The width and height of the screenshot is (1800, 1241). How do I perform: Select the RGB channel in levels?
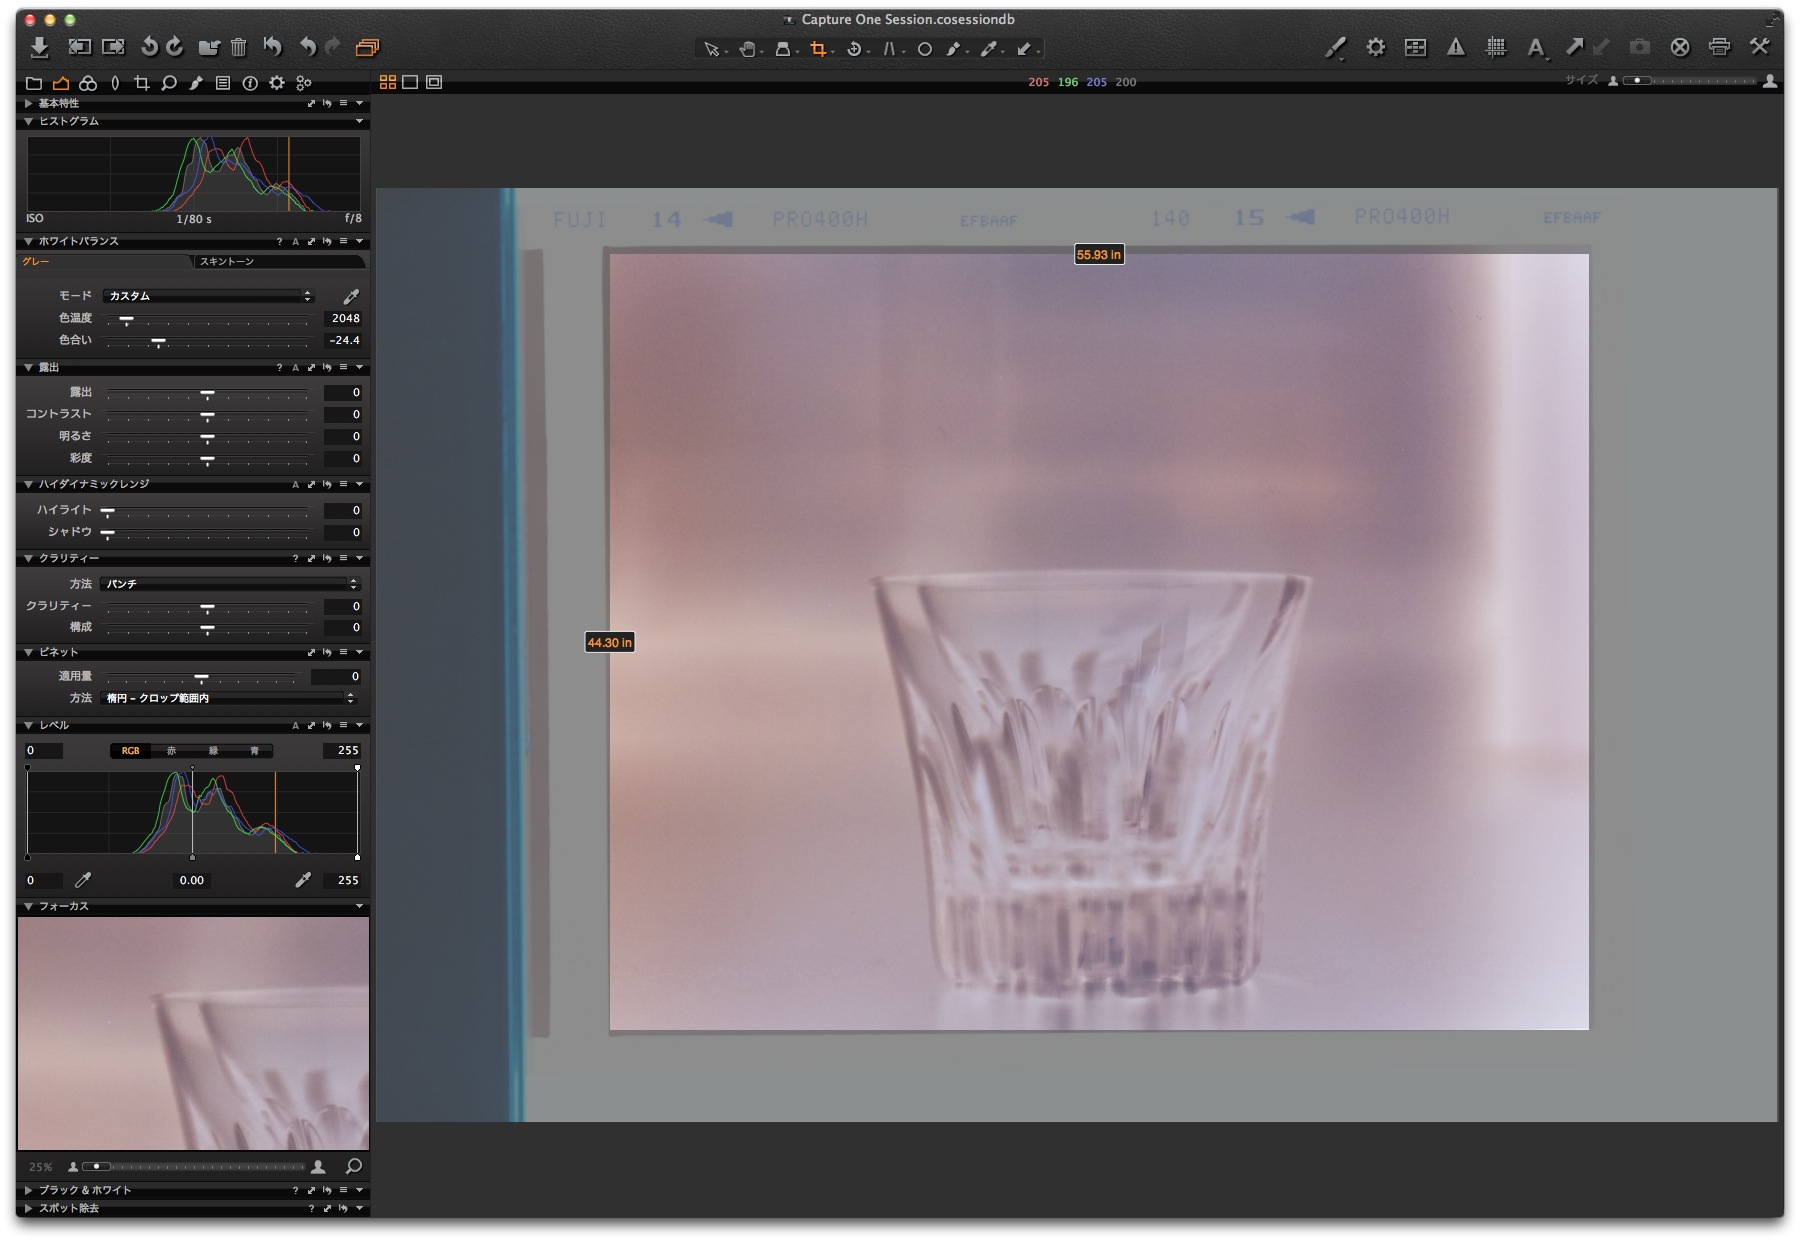pos(130,750)
